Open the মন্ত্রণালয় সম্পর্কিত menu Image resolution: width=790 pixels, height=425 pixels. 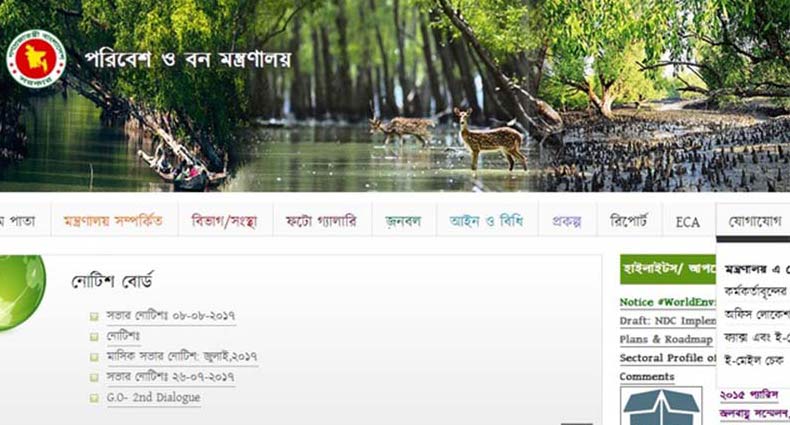113,221
